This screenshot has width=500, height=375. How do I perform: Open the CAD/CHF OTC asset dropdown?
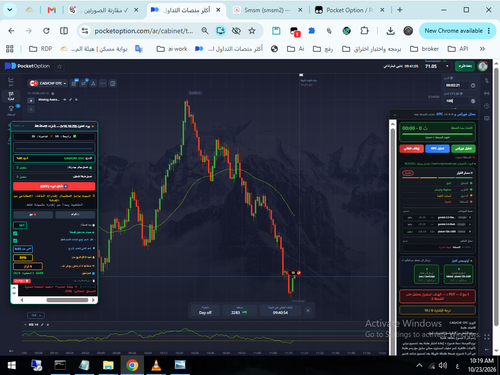coord(48,83)
